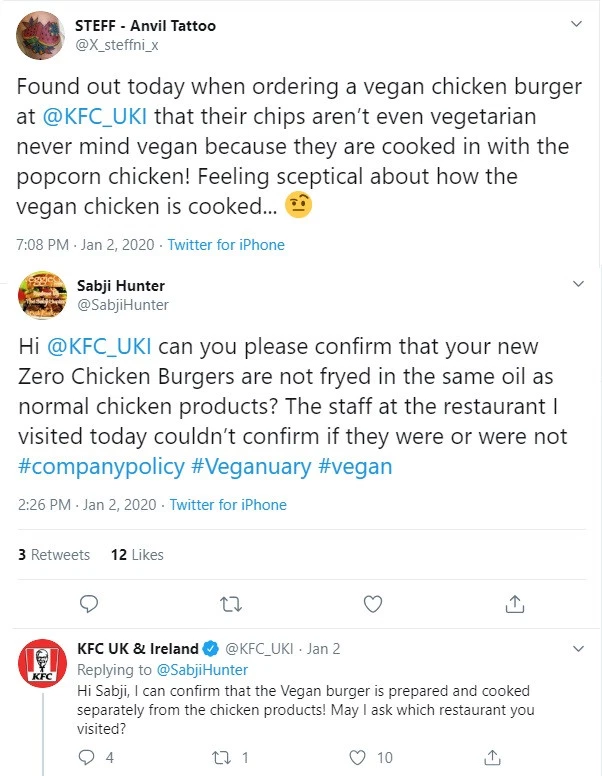View the 3 Retweets list

[x=54, y=554]
